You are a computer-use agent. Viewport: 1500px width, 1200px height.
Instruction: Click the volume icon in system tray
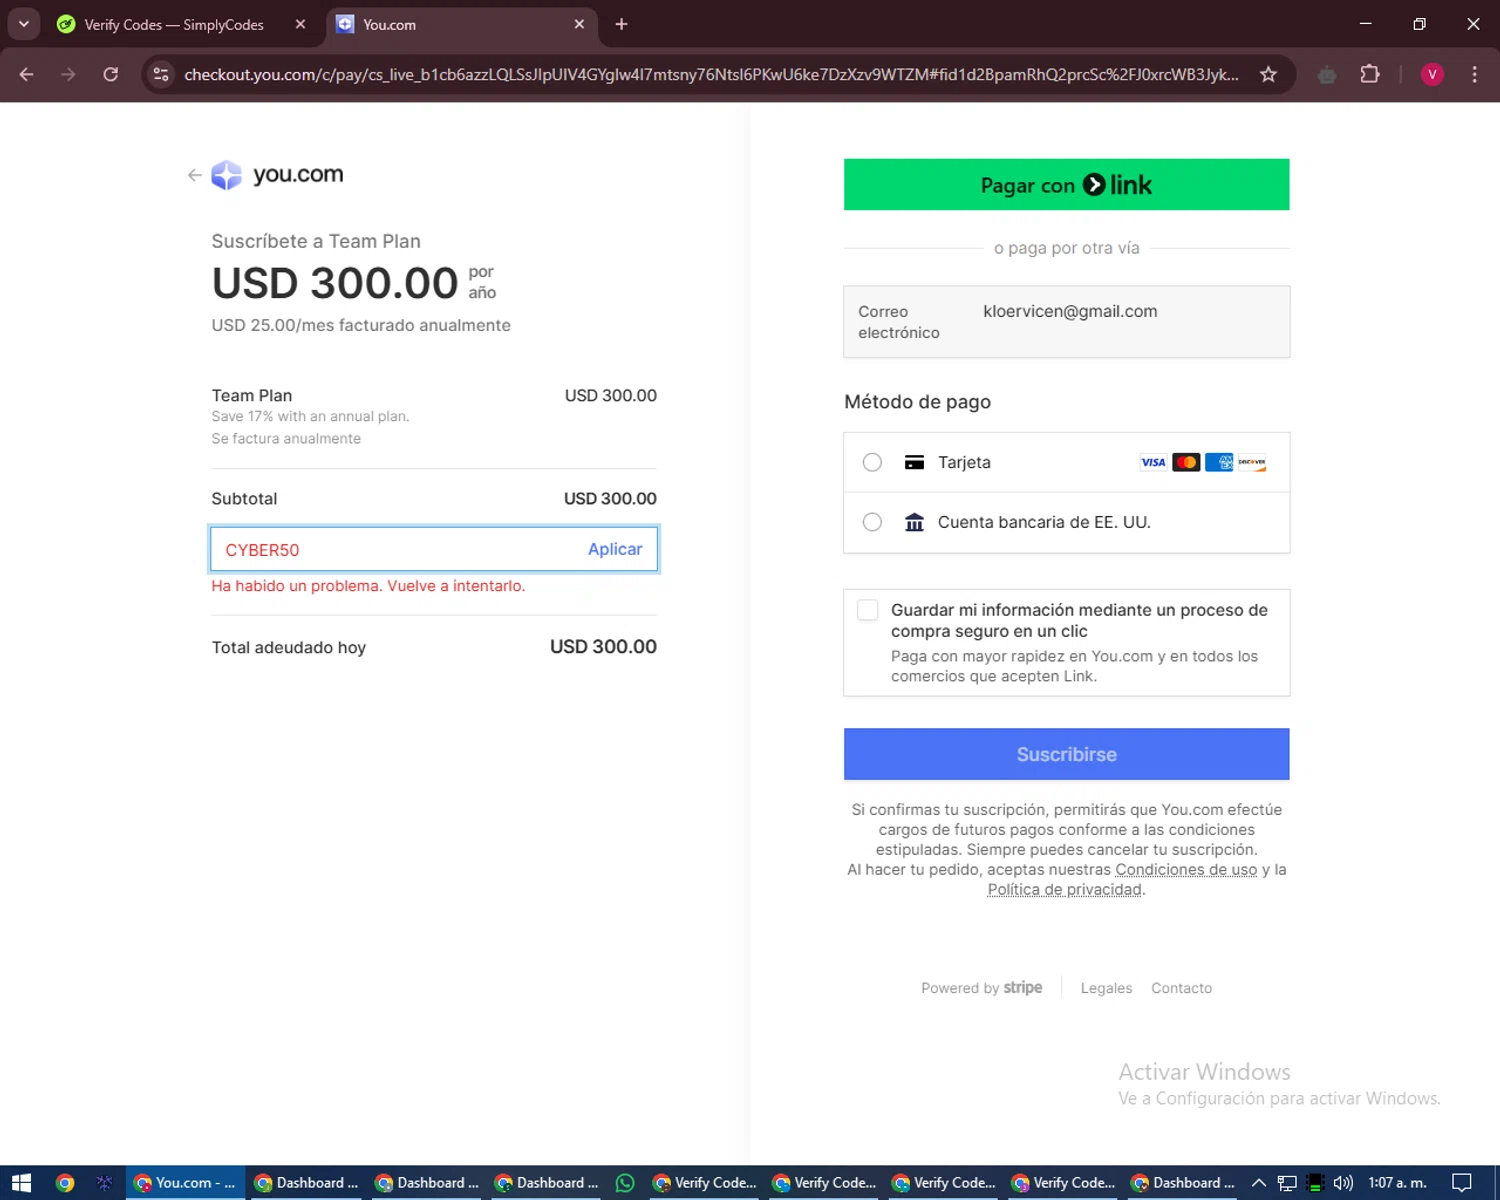click(1343, 1183)
